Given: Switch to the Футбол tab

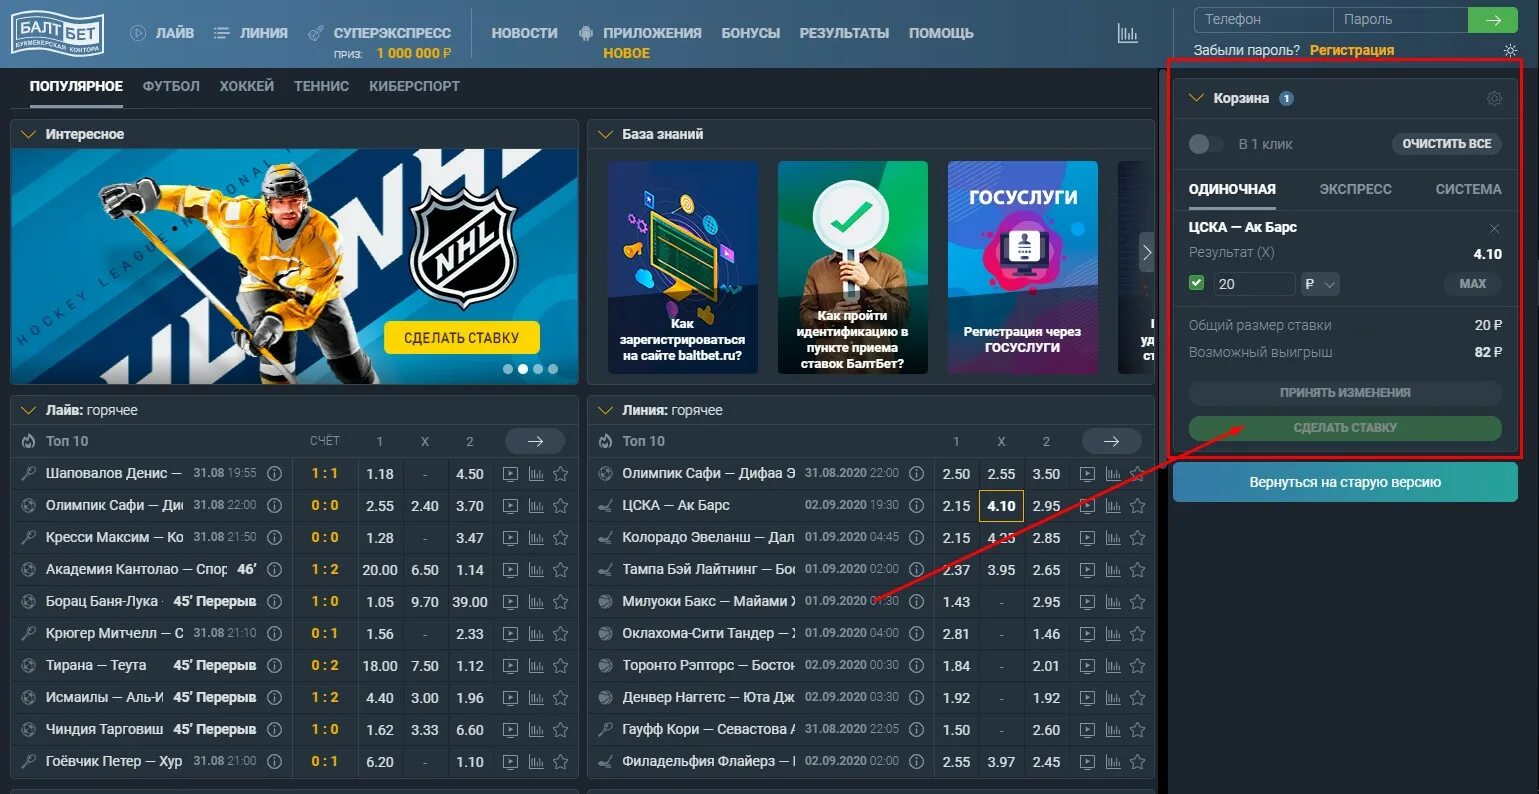Looking at the screenshot, I should click(x=171, y=86).
